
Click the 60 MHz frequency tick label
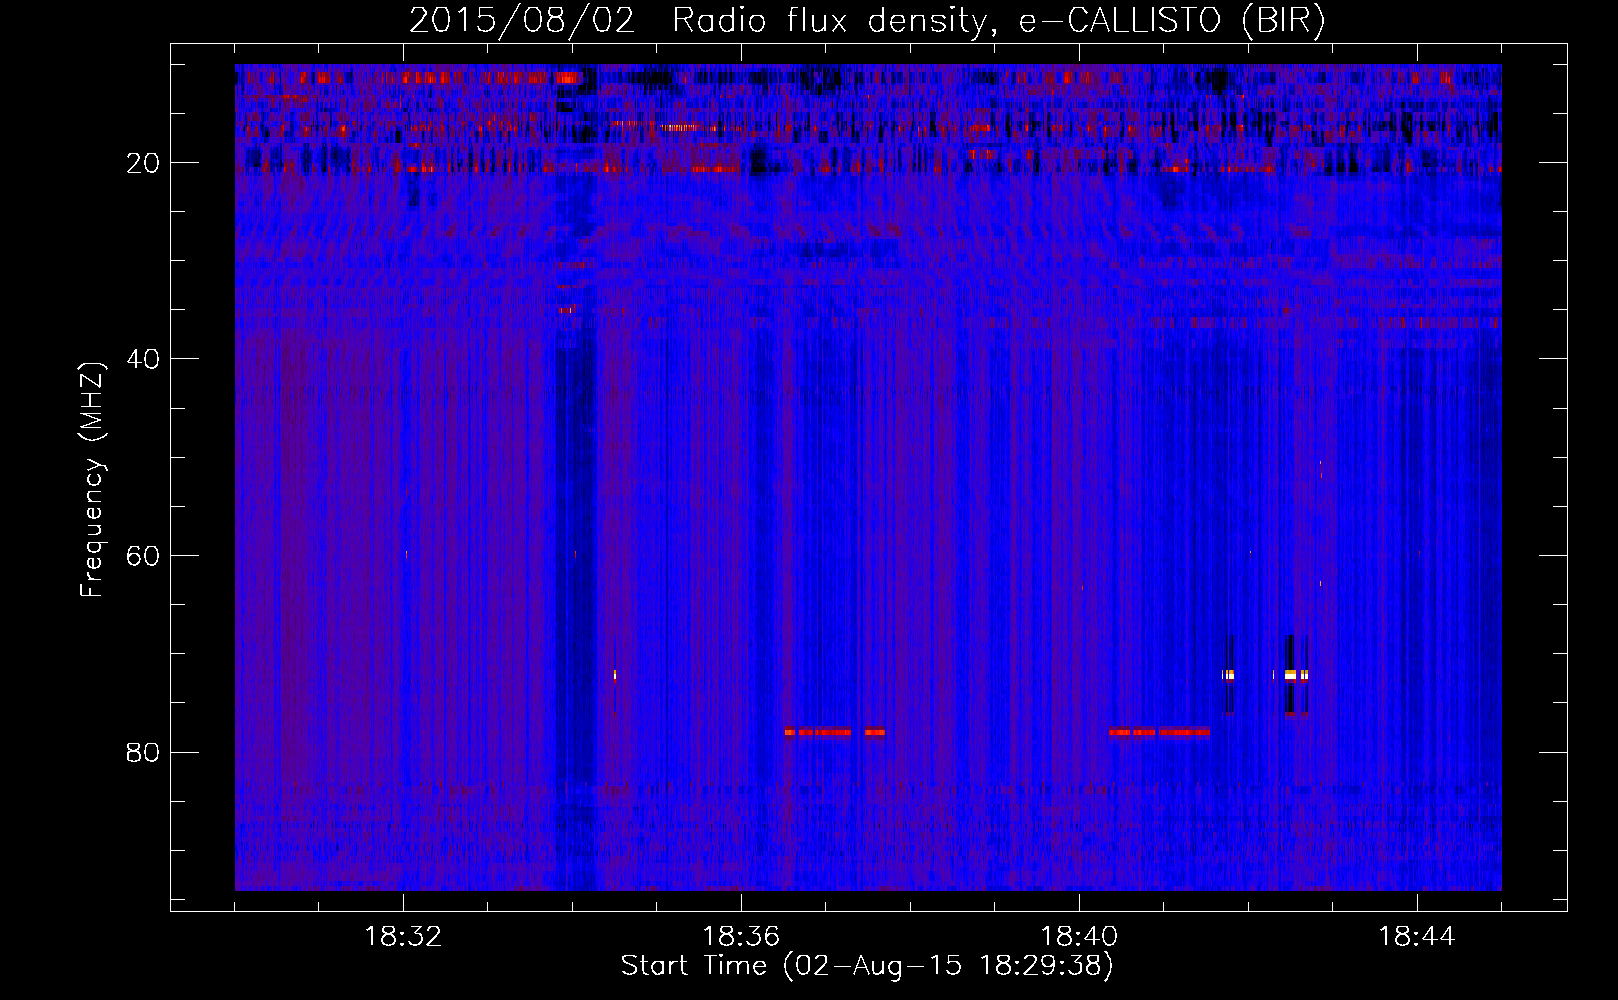click(x=143, y=556)
